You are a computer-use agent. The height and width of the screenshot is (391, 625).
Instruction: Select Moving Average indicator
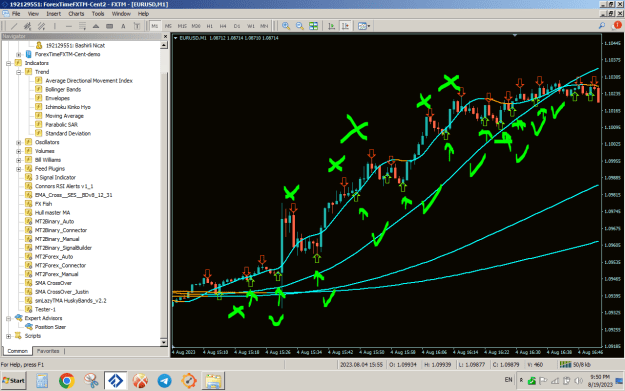point(64,116)
